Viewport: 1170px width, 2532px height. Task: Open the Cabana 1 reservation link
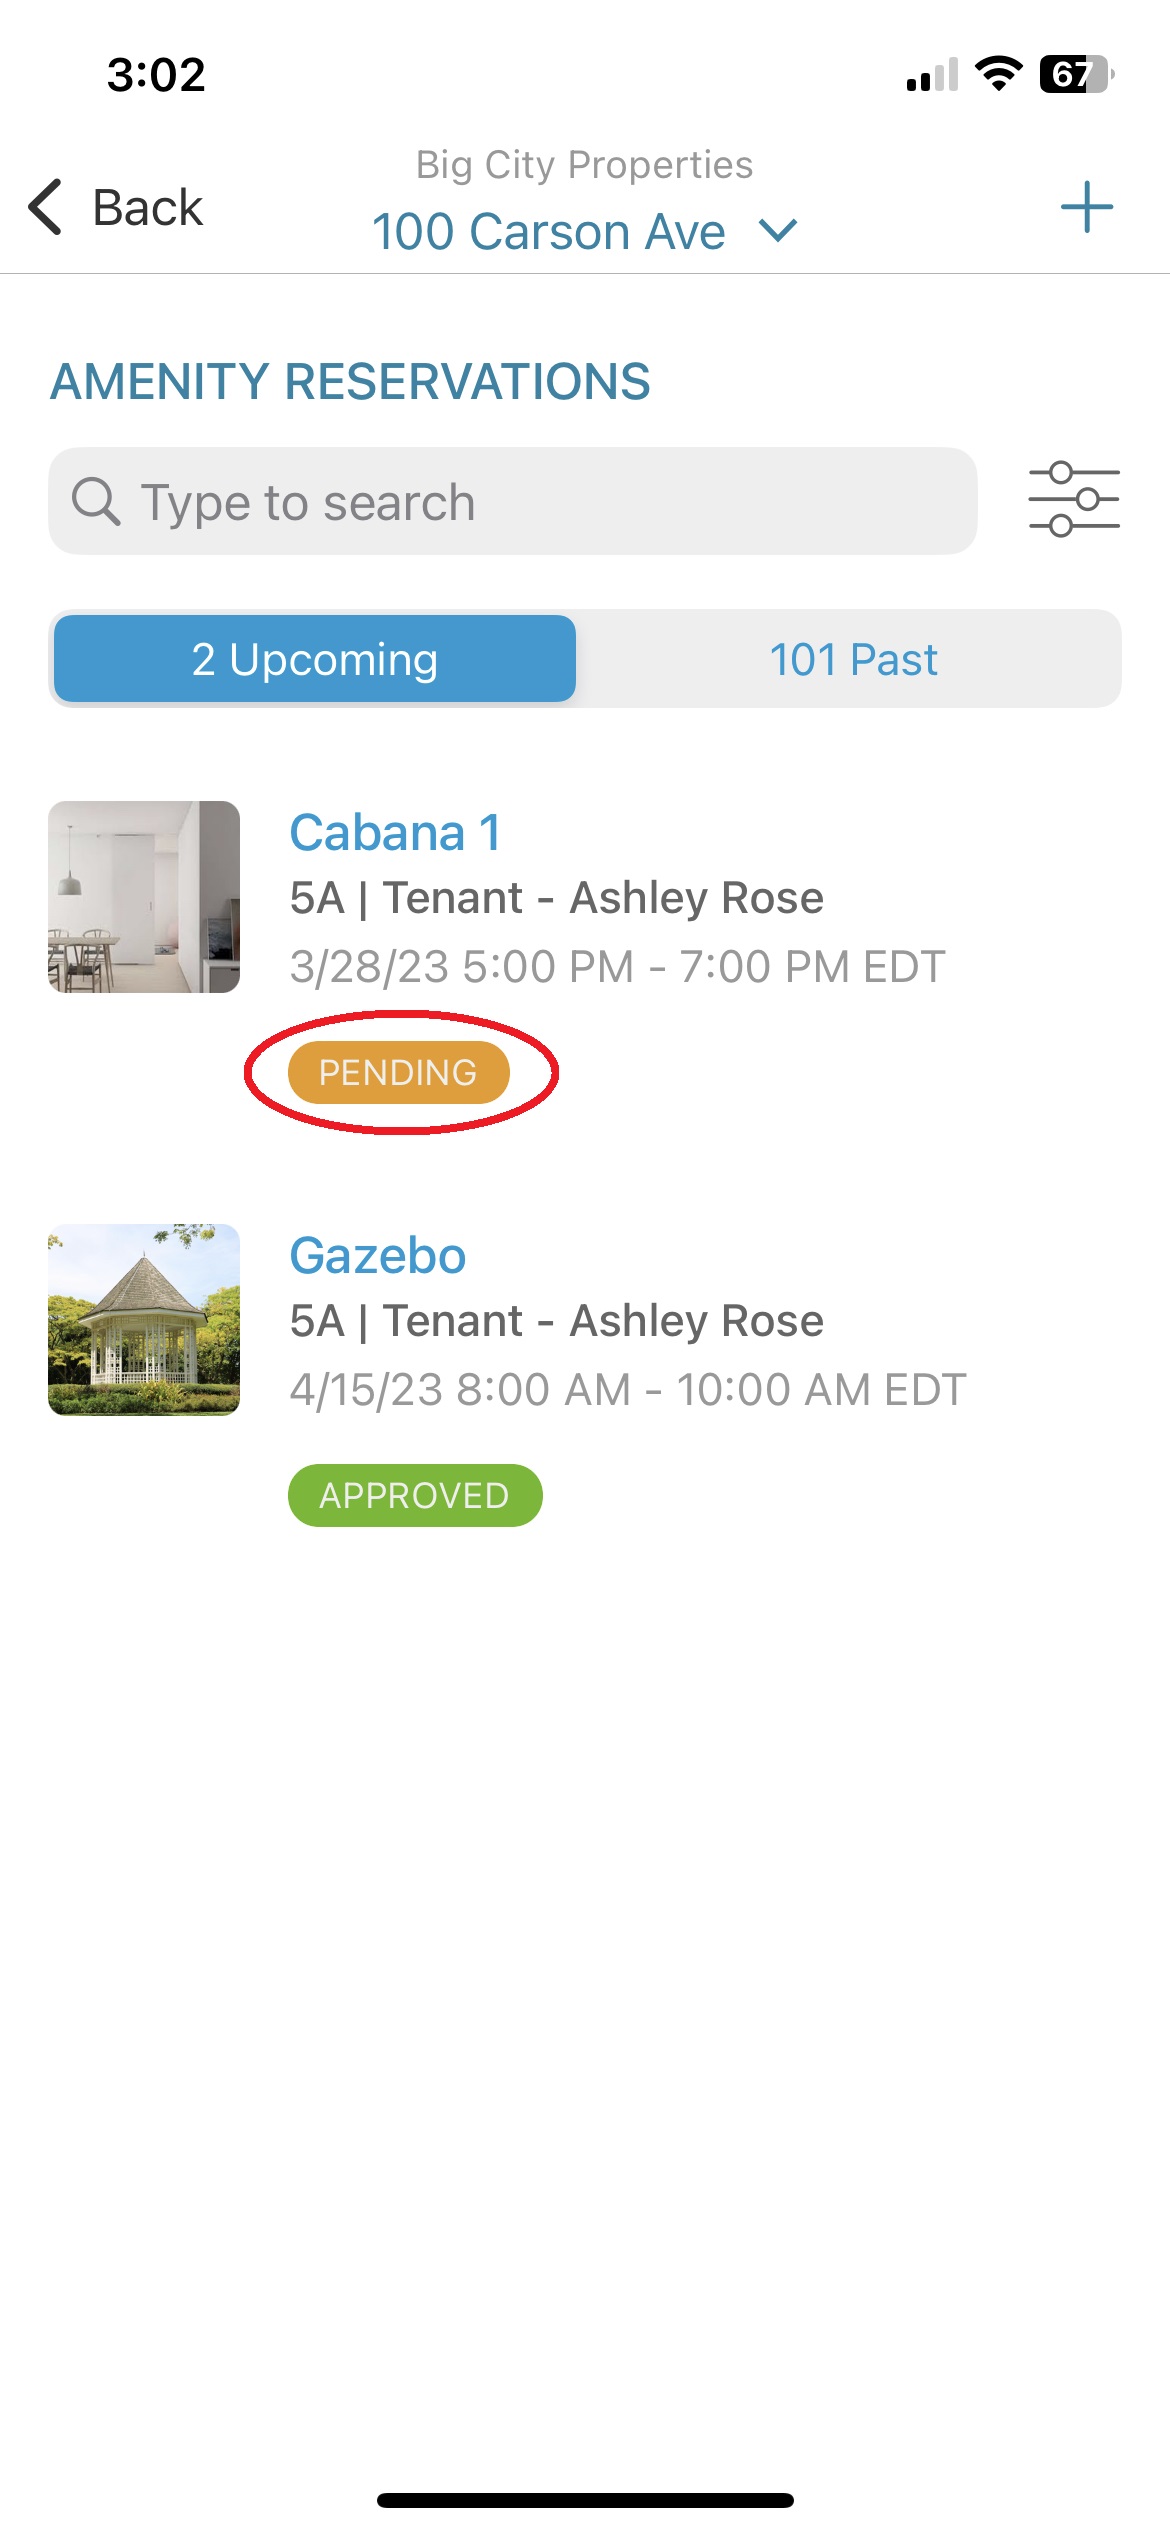395,832
